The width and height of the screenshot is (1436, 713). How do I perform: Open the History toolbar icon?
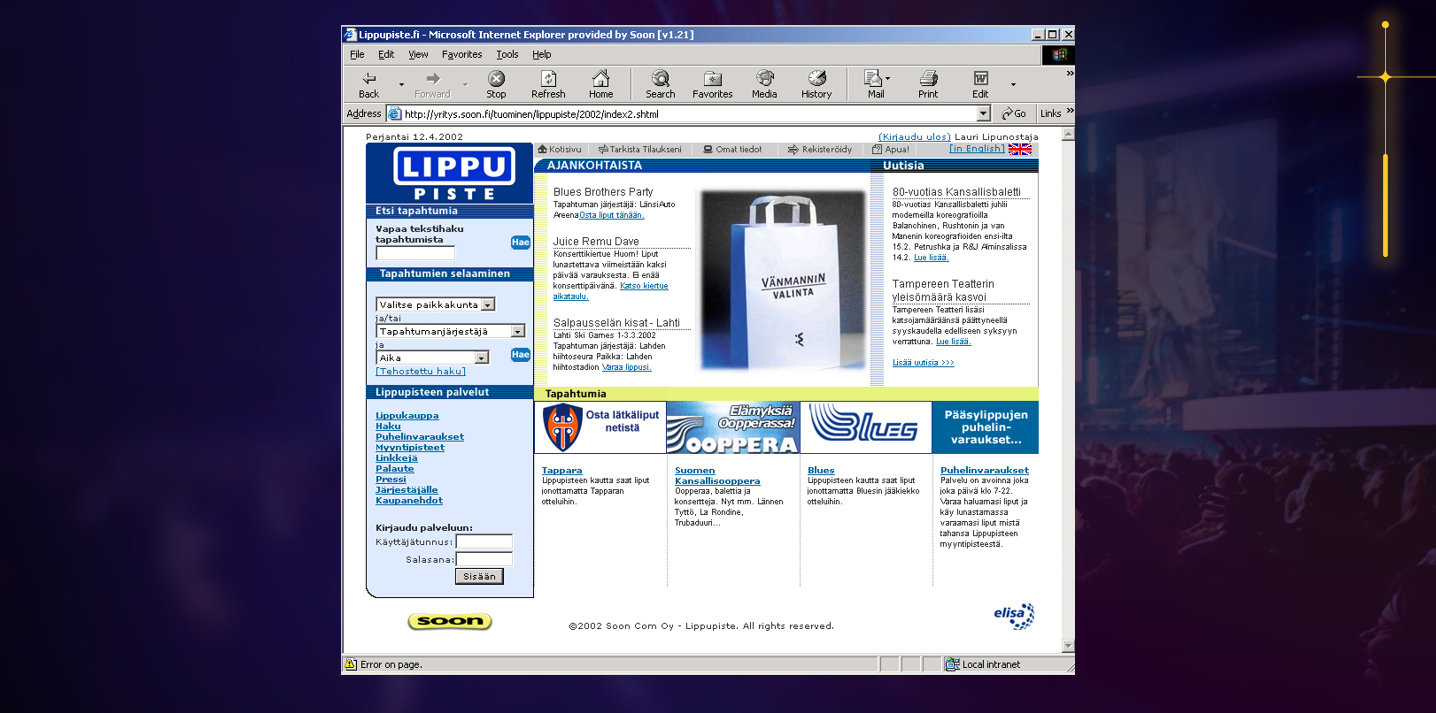pos(816,84)
